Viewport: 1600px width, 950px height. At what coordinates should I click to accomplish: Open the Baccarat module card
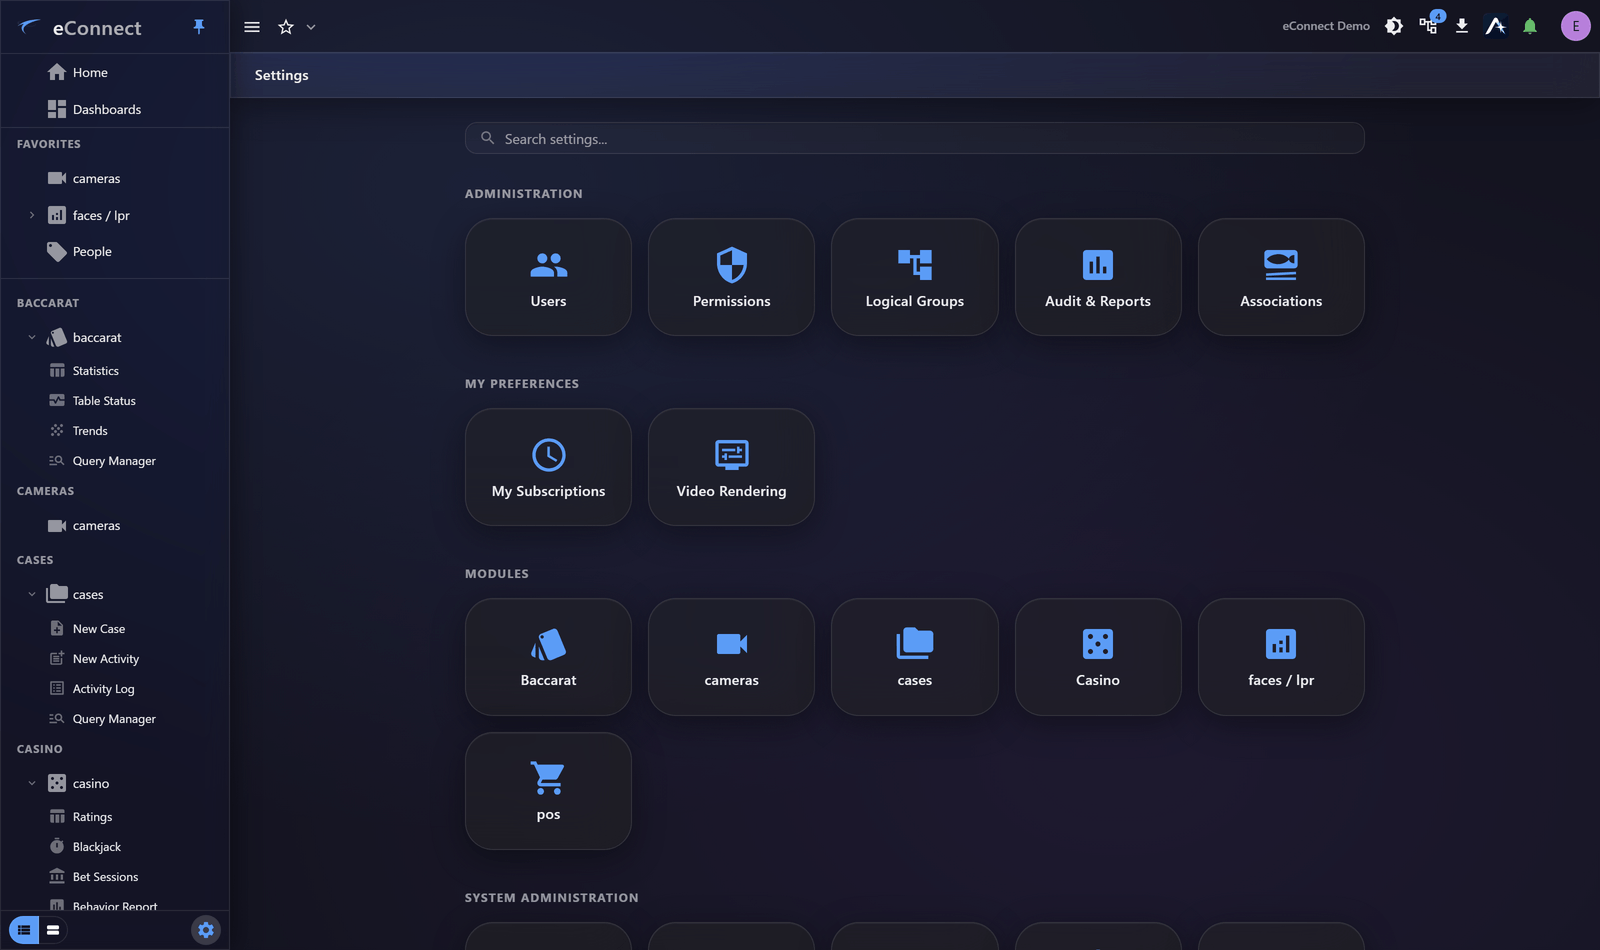click(x=548, y=657)
